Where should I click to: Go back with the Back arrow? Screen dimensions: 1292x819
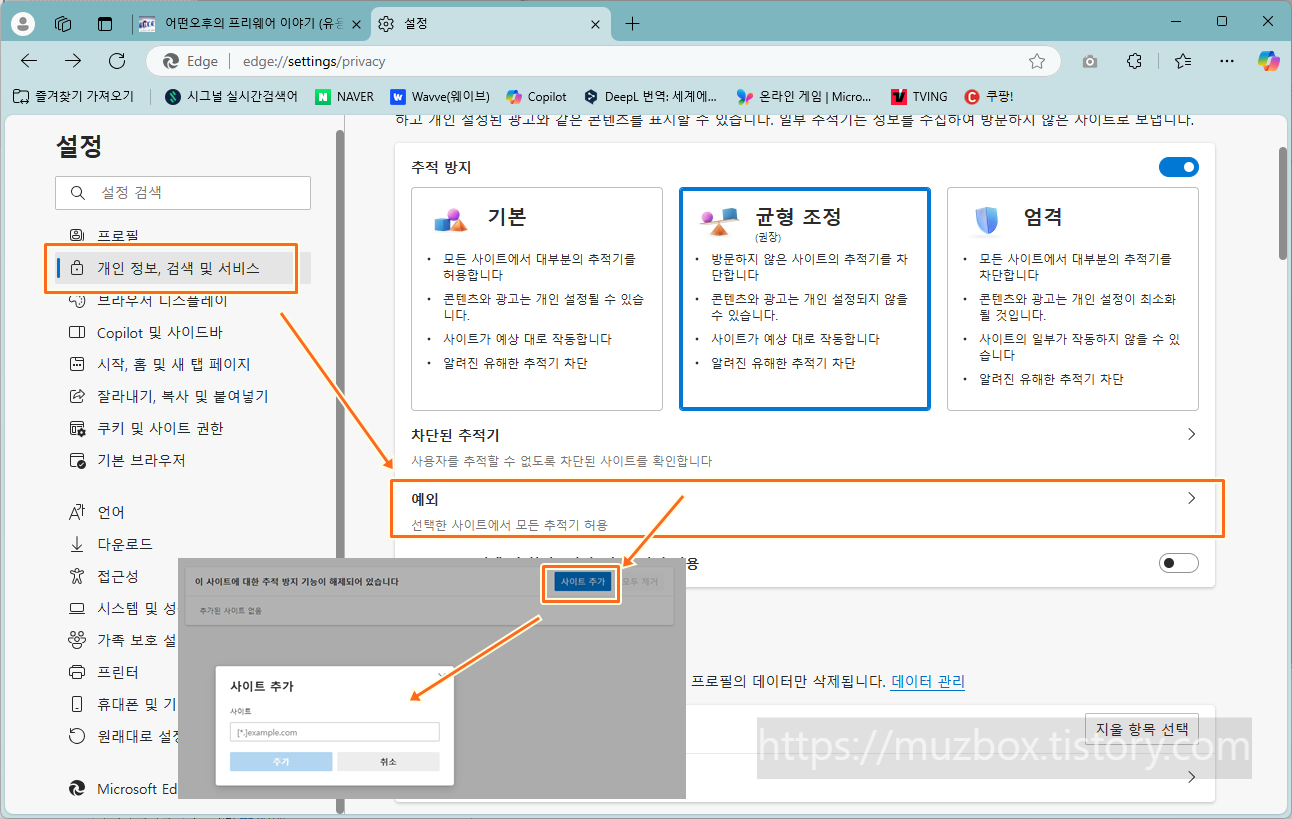point(29,61)
